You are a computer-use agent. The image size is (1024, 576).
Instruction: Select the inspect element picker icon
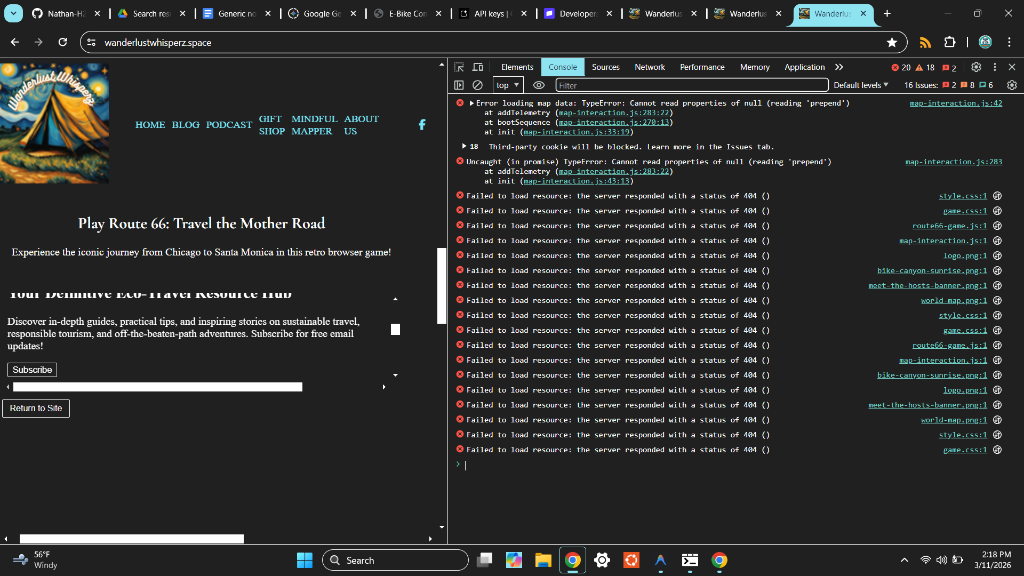pyautogui.click(x=461, y=67)
